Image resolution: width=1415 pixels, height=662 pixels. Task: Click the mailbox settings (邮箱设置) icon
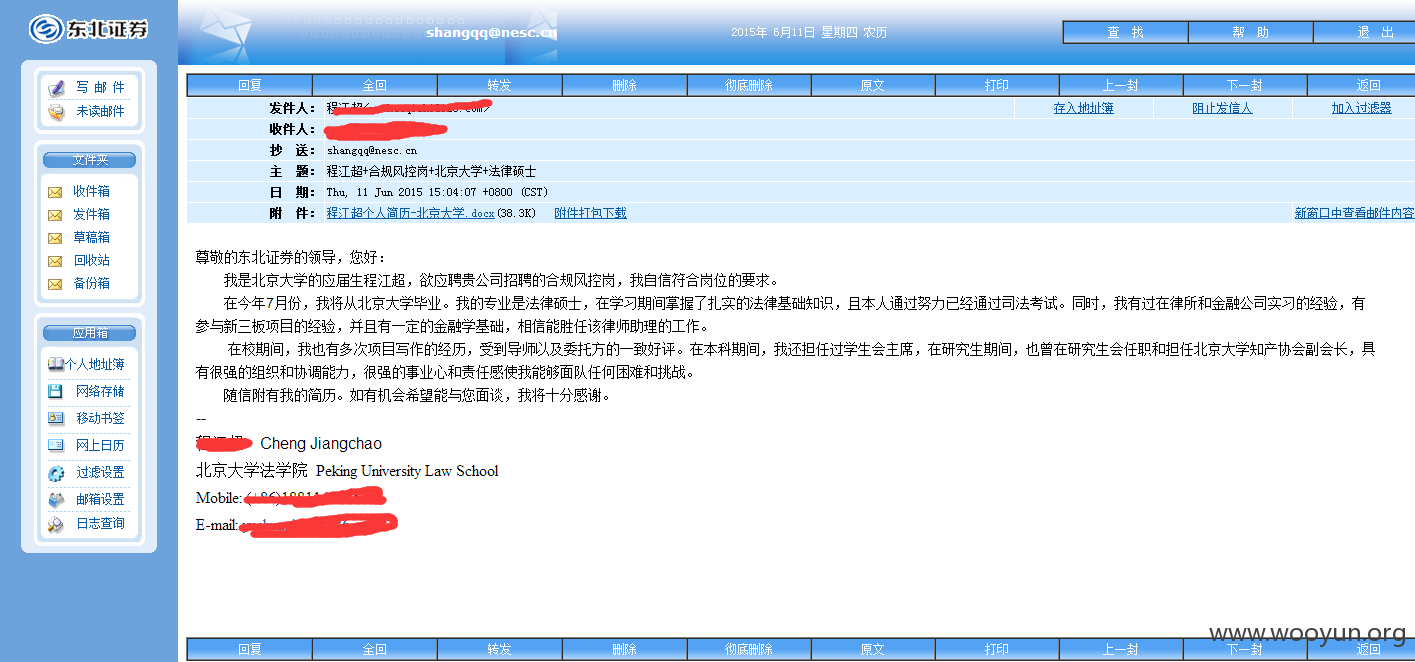(x=56, y=499)
